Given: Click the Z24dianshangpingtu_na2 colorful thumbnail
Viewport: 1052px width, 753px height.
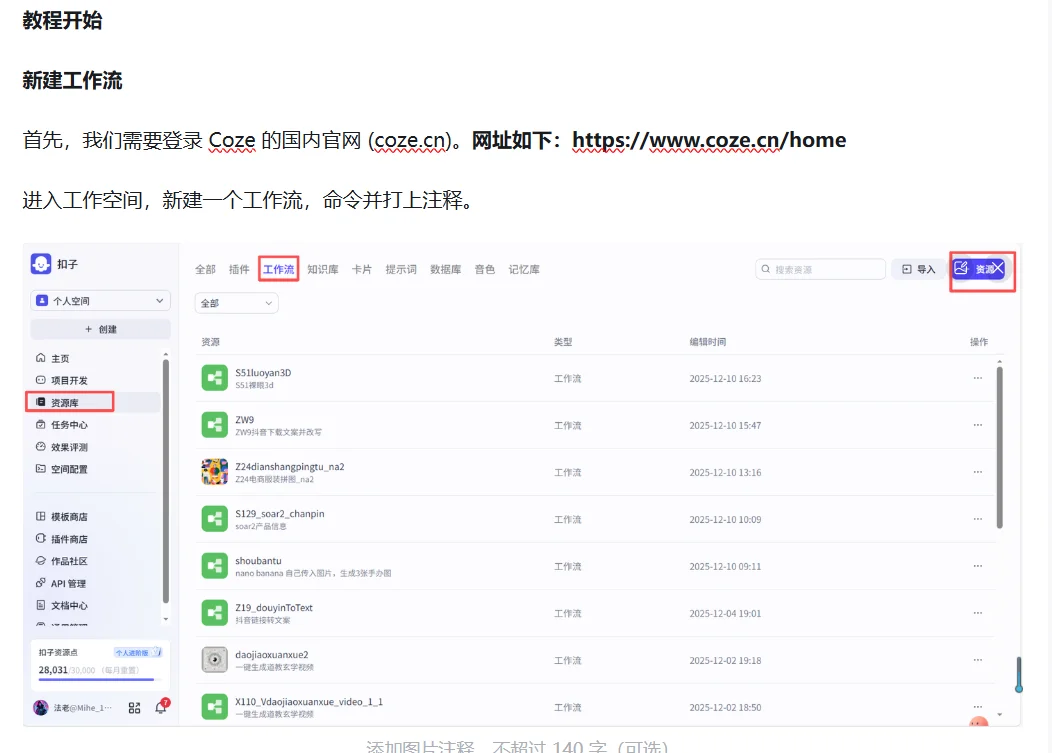Looking at the screenshot, I should [x=215, y=472].
